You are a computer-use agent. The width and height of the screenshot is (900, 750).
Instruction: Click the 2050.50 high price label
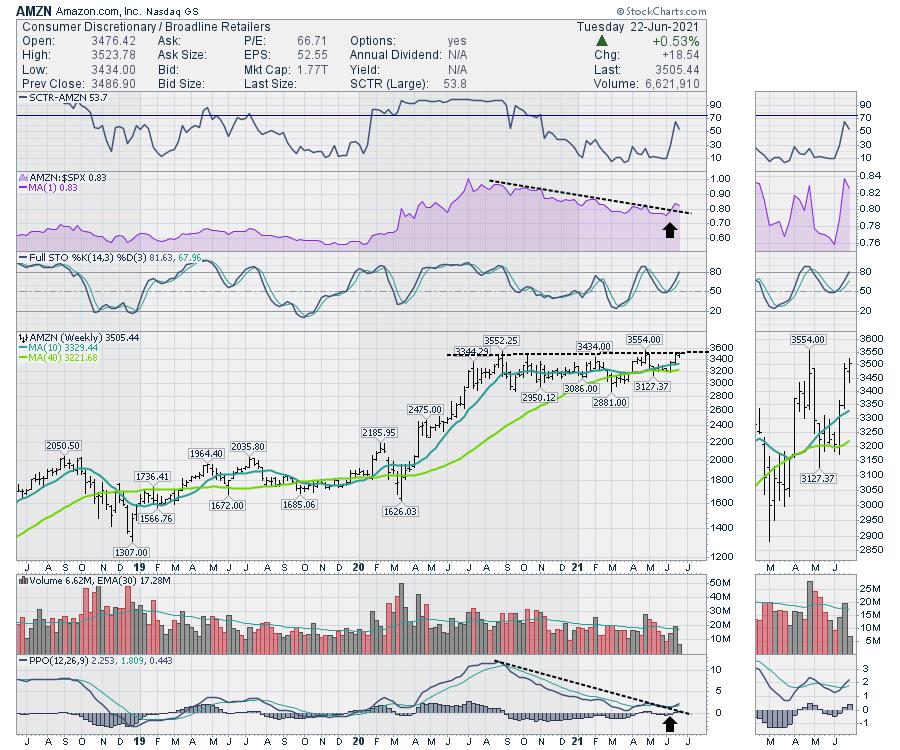click(x=63, y=445)
